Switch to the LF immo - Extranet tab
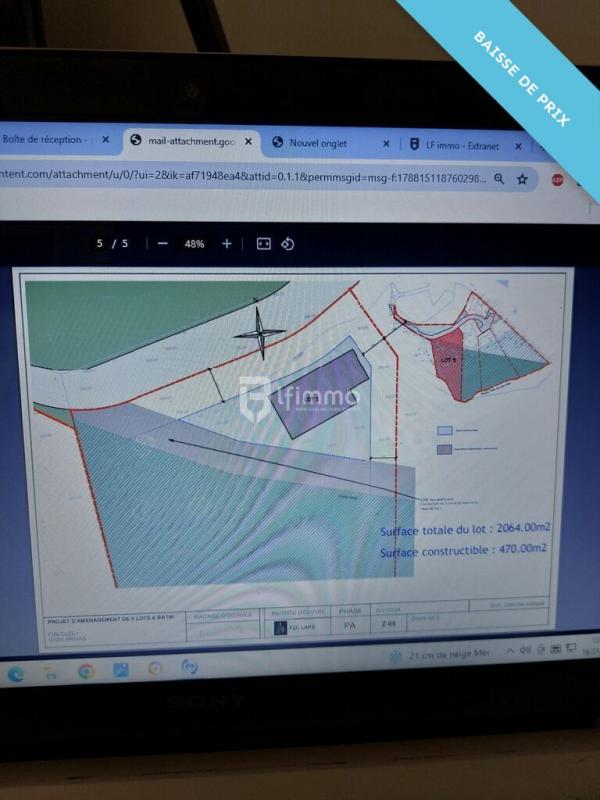 (460, 144)
